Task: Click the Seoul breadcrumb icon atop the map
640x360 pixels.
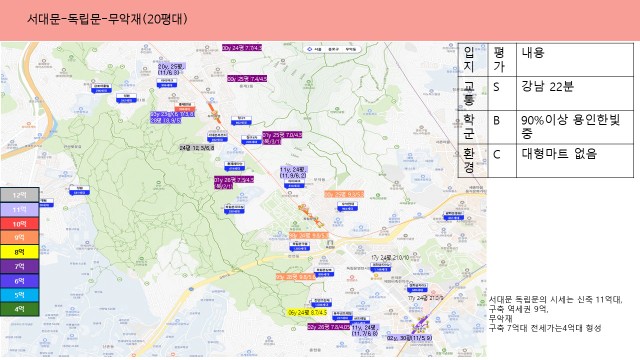Action: tap(309, 49)
